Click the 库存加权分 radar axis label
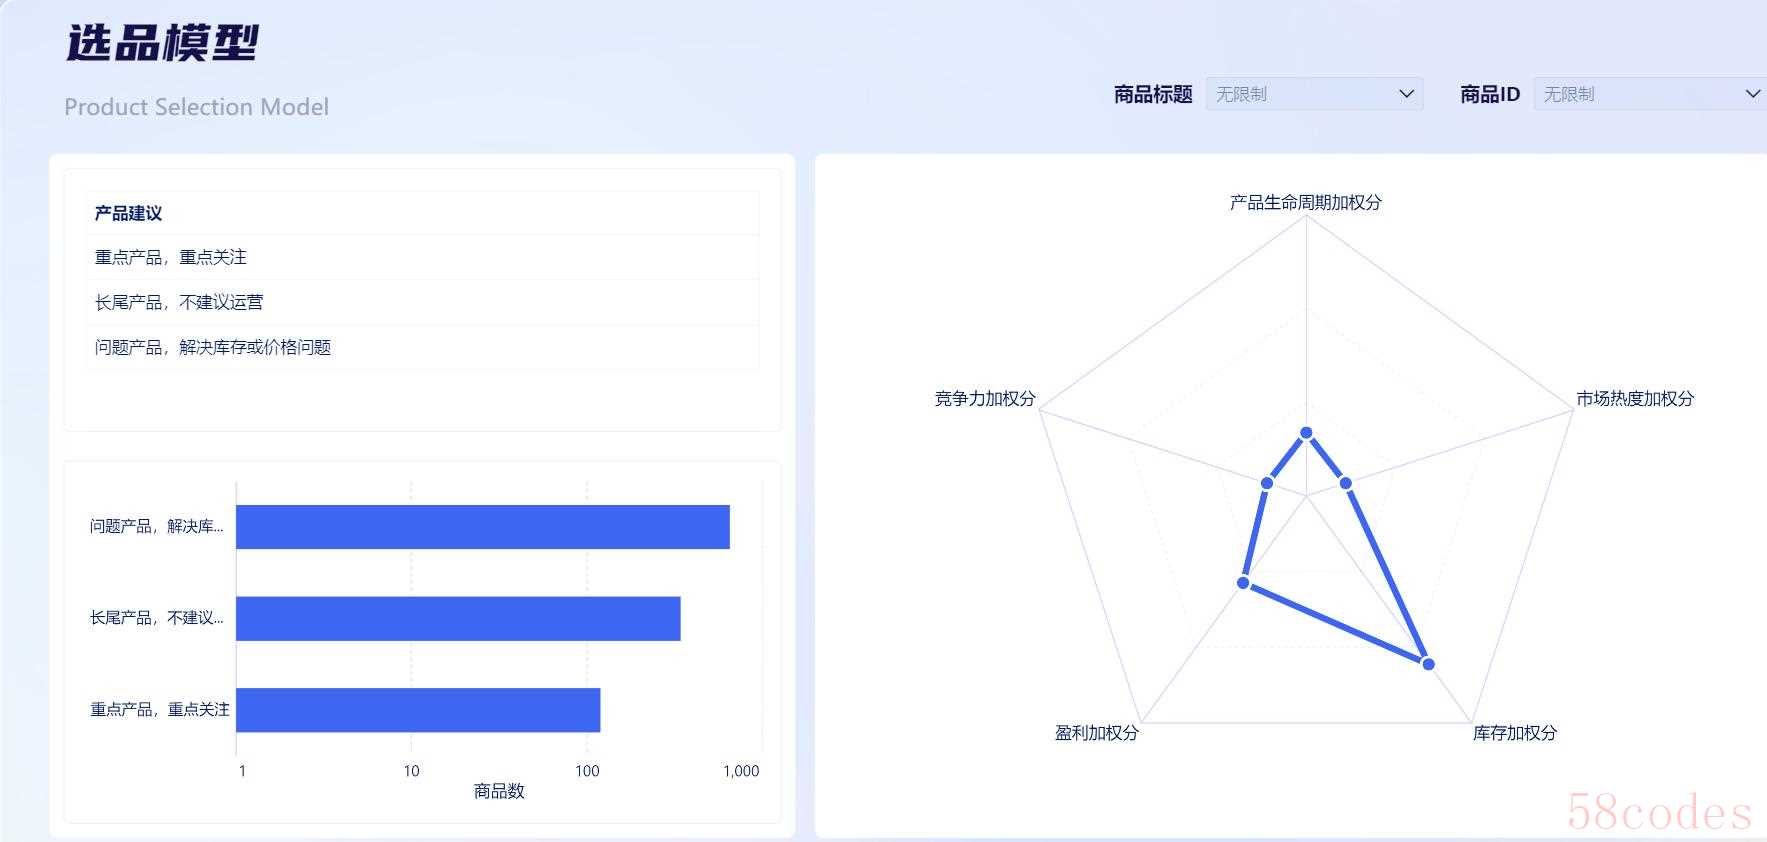This screenshot has height=842, width=1767. [x=1514, y=733]
